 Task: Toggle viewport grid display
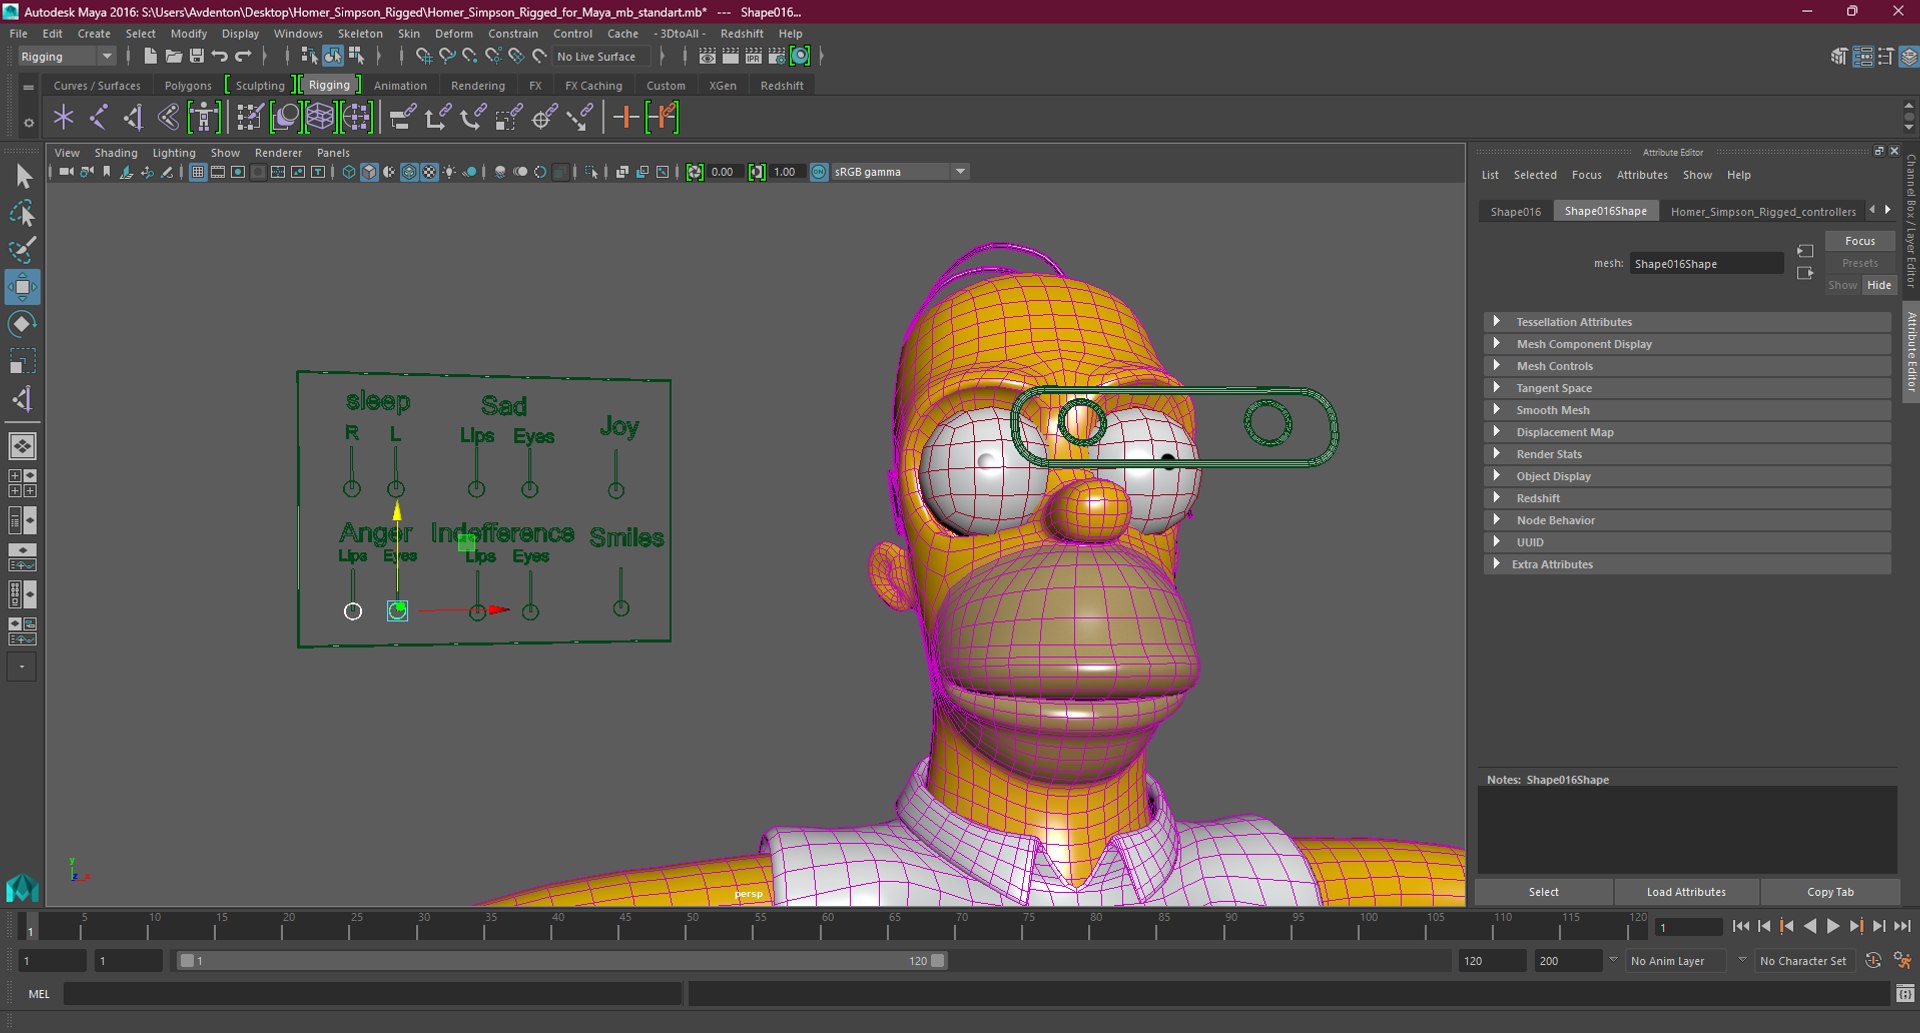[198, 172]
